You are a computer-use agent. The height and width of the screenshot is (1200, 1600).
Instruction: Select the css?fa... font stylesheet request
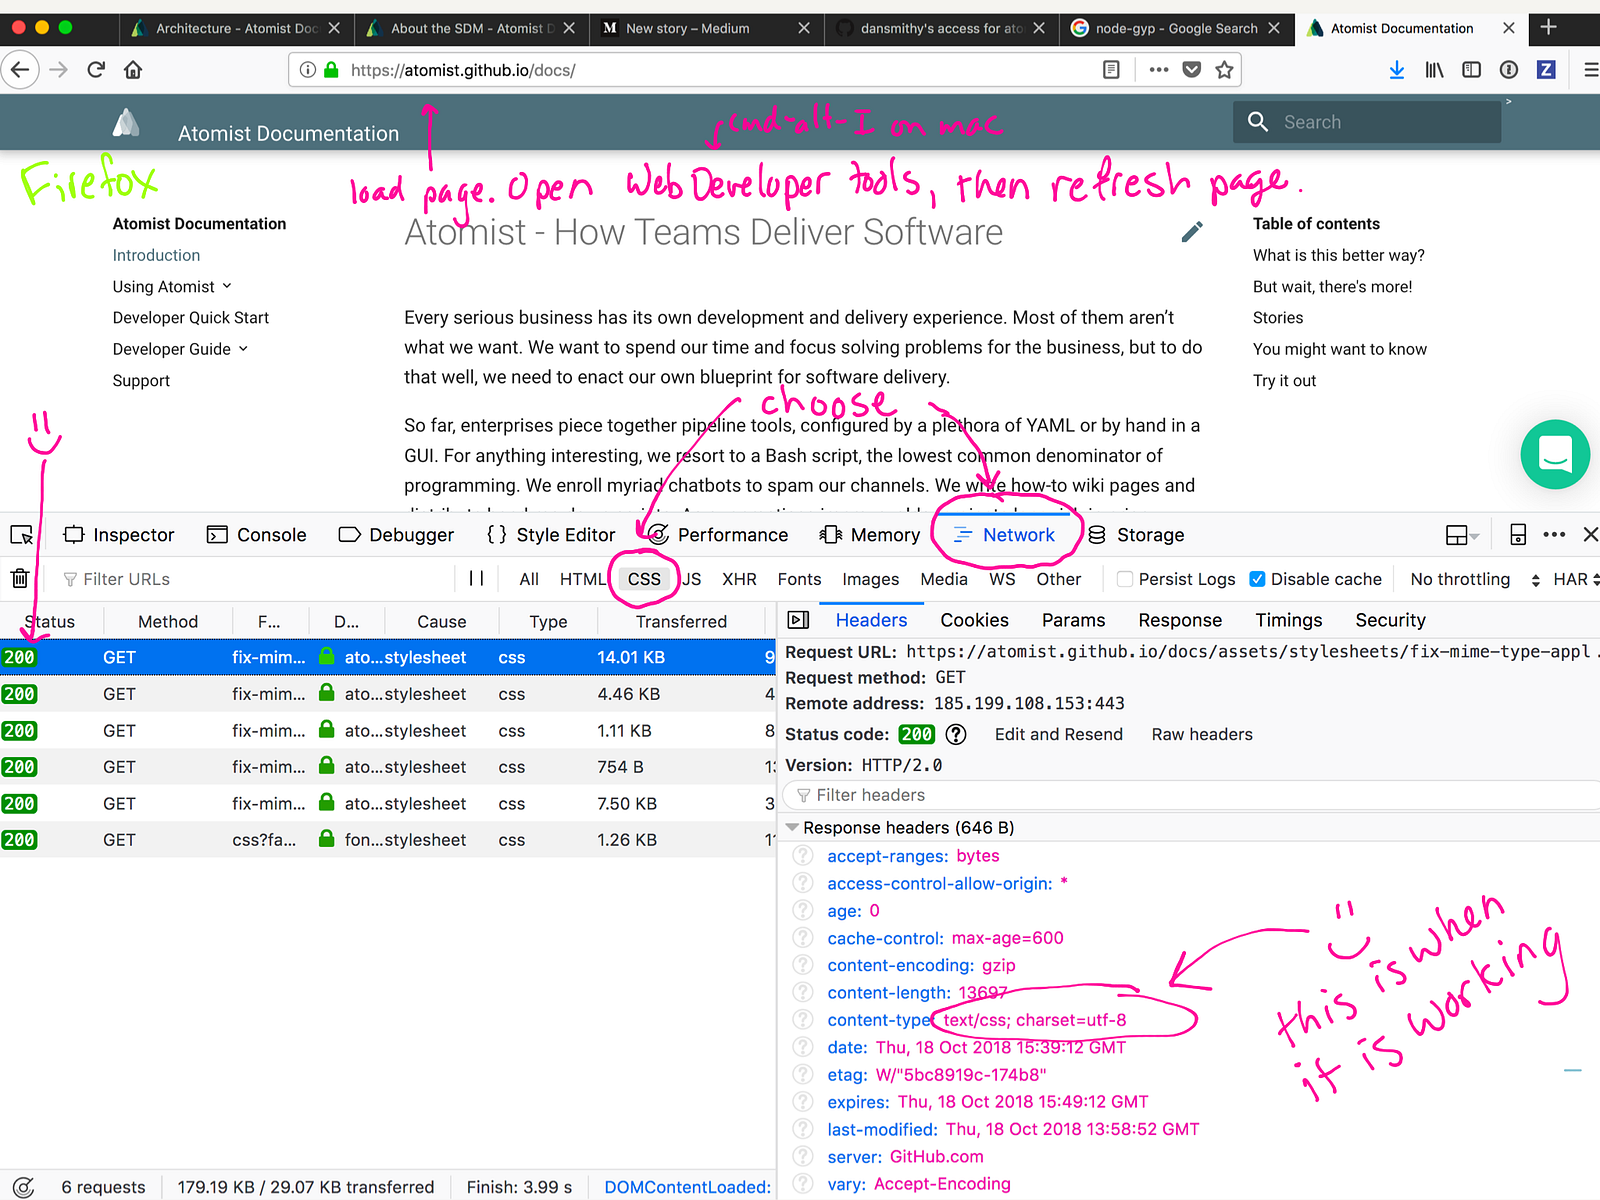[x=388, y=840]
